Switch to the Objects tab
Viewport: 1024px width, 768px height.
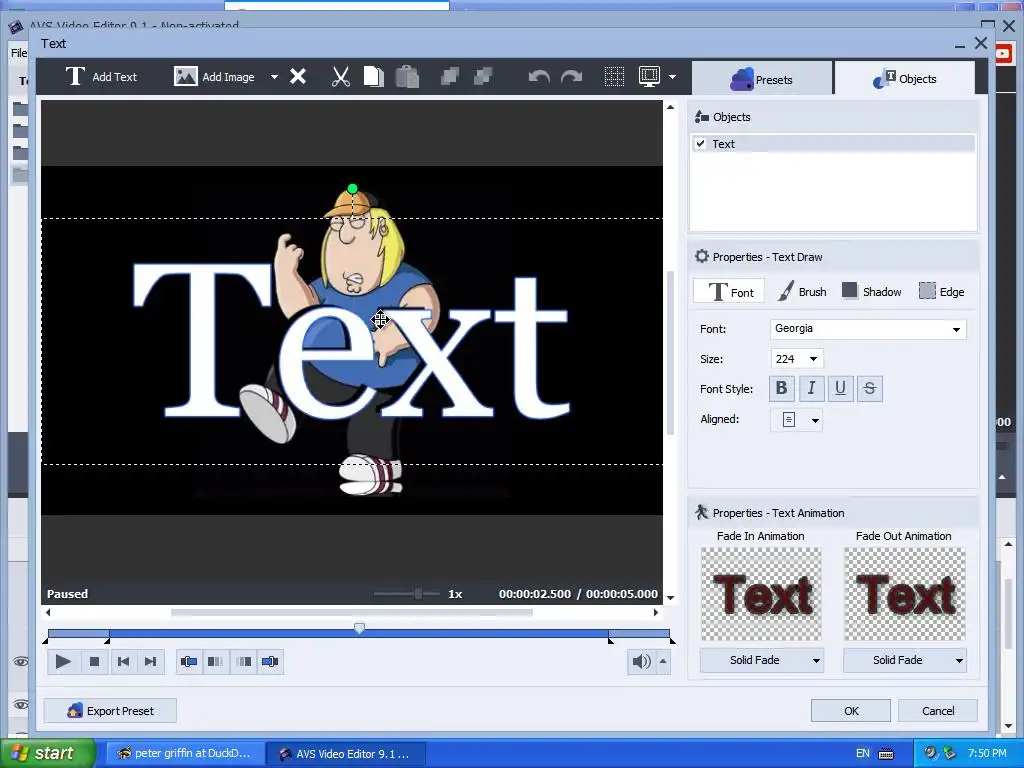tap(904, 79)
